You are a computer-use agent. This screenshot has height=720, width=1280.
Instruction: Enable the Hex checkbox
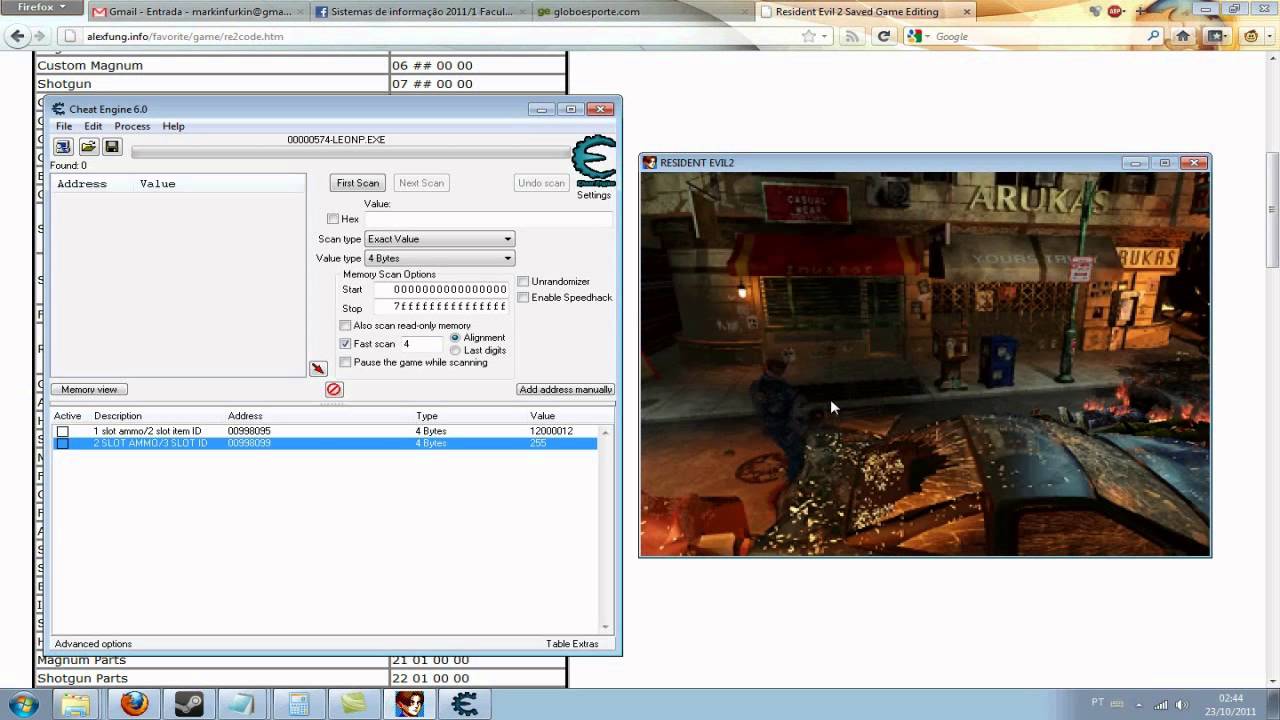tap(333, 219)
